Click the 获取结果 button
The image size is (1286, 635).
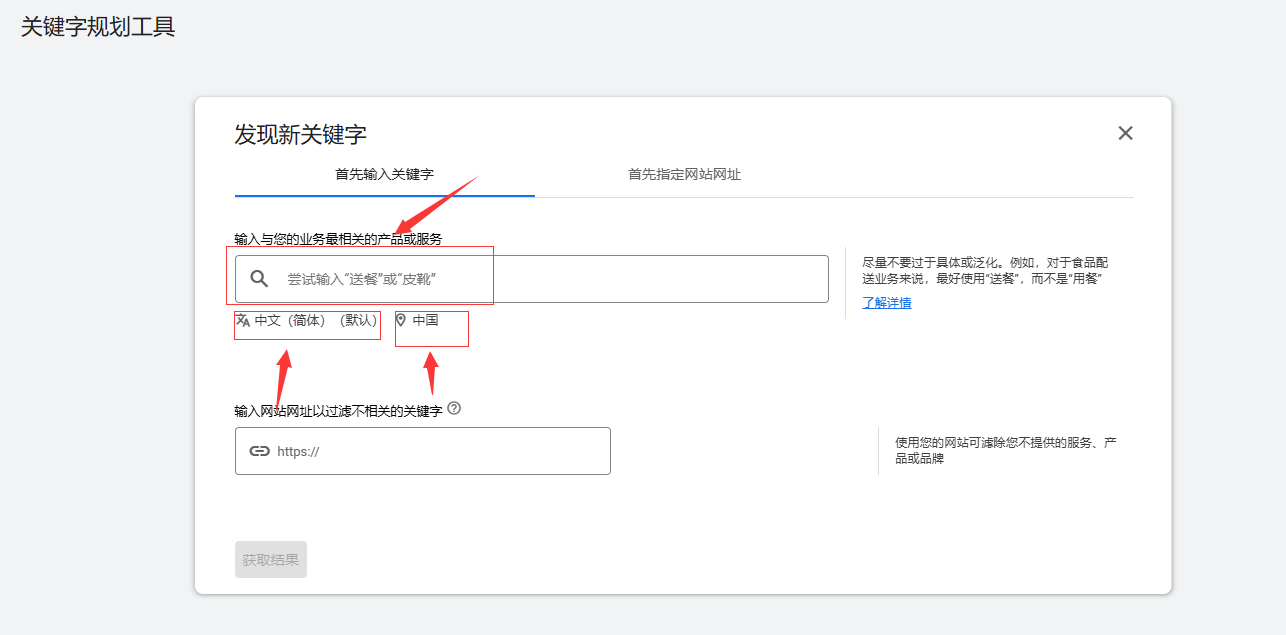[270, 559]
